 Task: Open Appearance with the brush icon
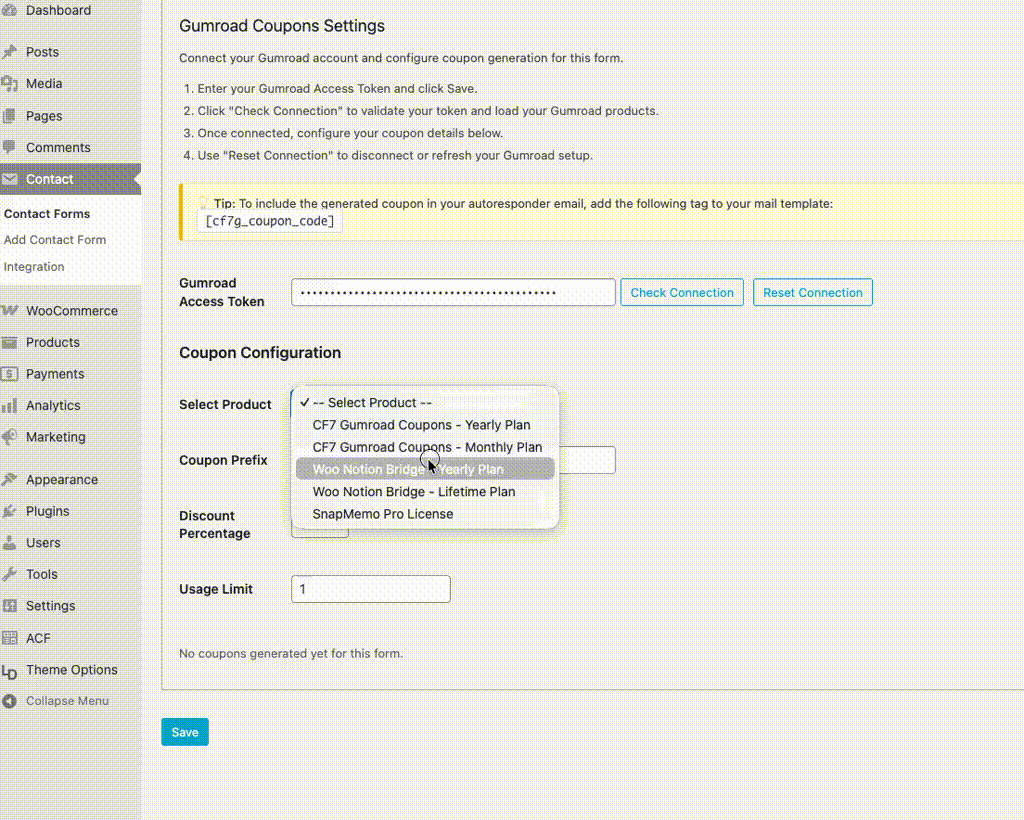[x=13, y=479]
